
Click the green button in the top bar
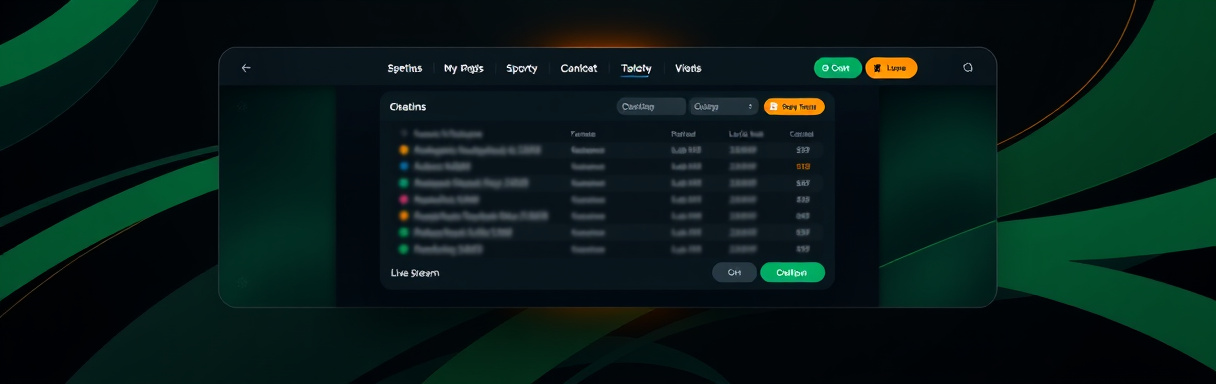[838, 68]
